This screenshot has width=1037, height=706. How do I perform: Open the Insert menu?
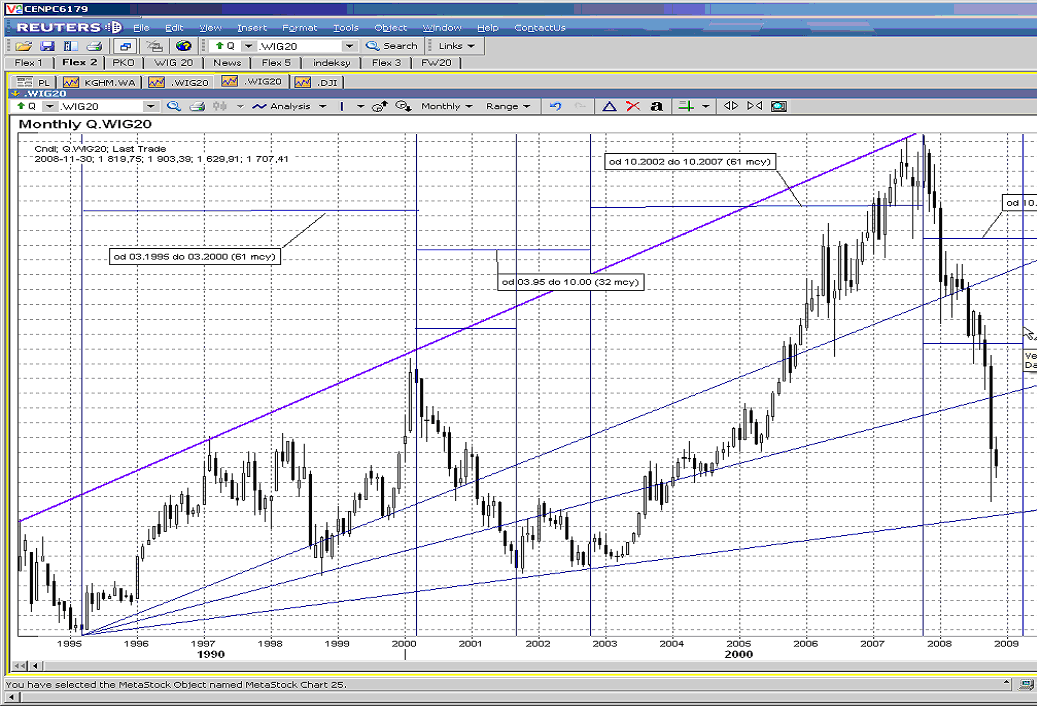(252, 28)
